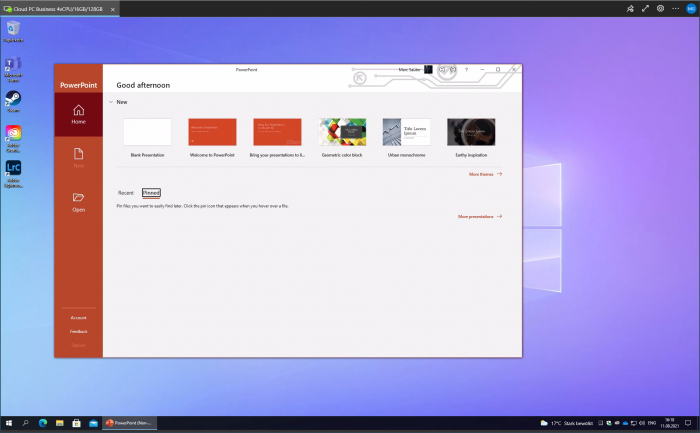Switch to the Pinned tab
Viewport: 700px width, 433px height.
click(151, 193)
